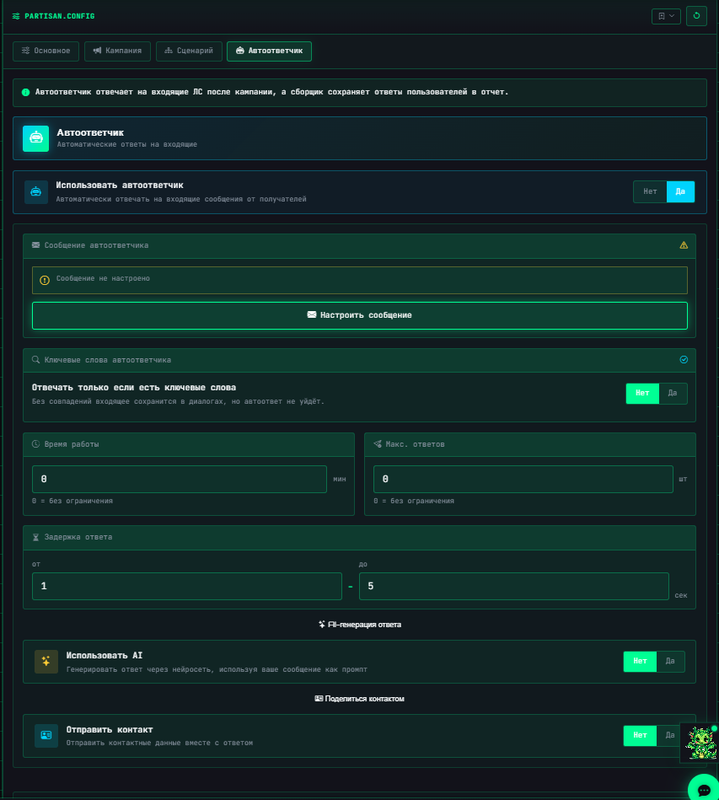The image size is (719, 800).
Task: Click the contact card icon beside Отправить контакт
Action: [x=46, y=736]
